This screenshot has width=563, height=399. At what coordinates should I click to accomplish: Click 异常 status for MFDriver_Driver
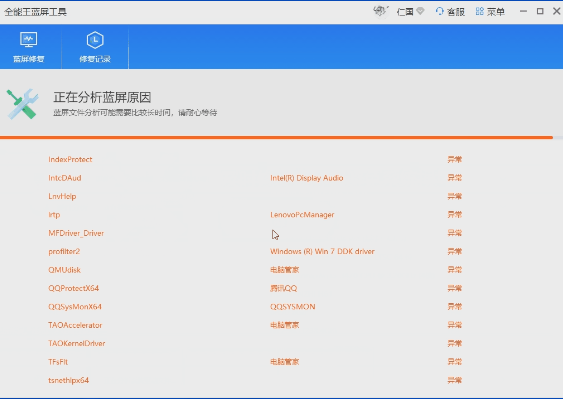click(x=455, y=233)
